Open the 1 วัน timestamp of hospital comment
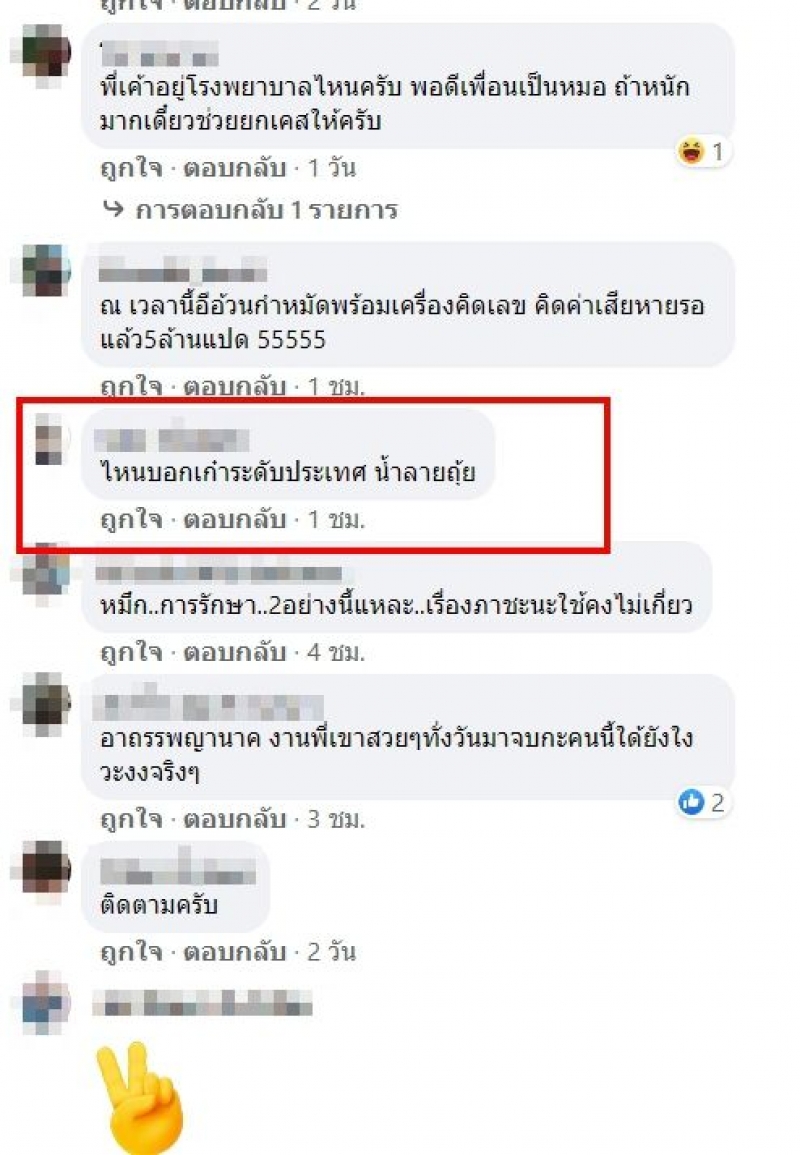The width and height of the screenshot is (800, 1155). pyautogui.click(x=331, y=168)
